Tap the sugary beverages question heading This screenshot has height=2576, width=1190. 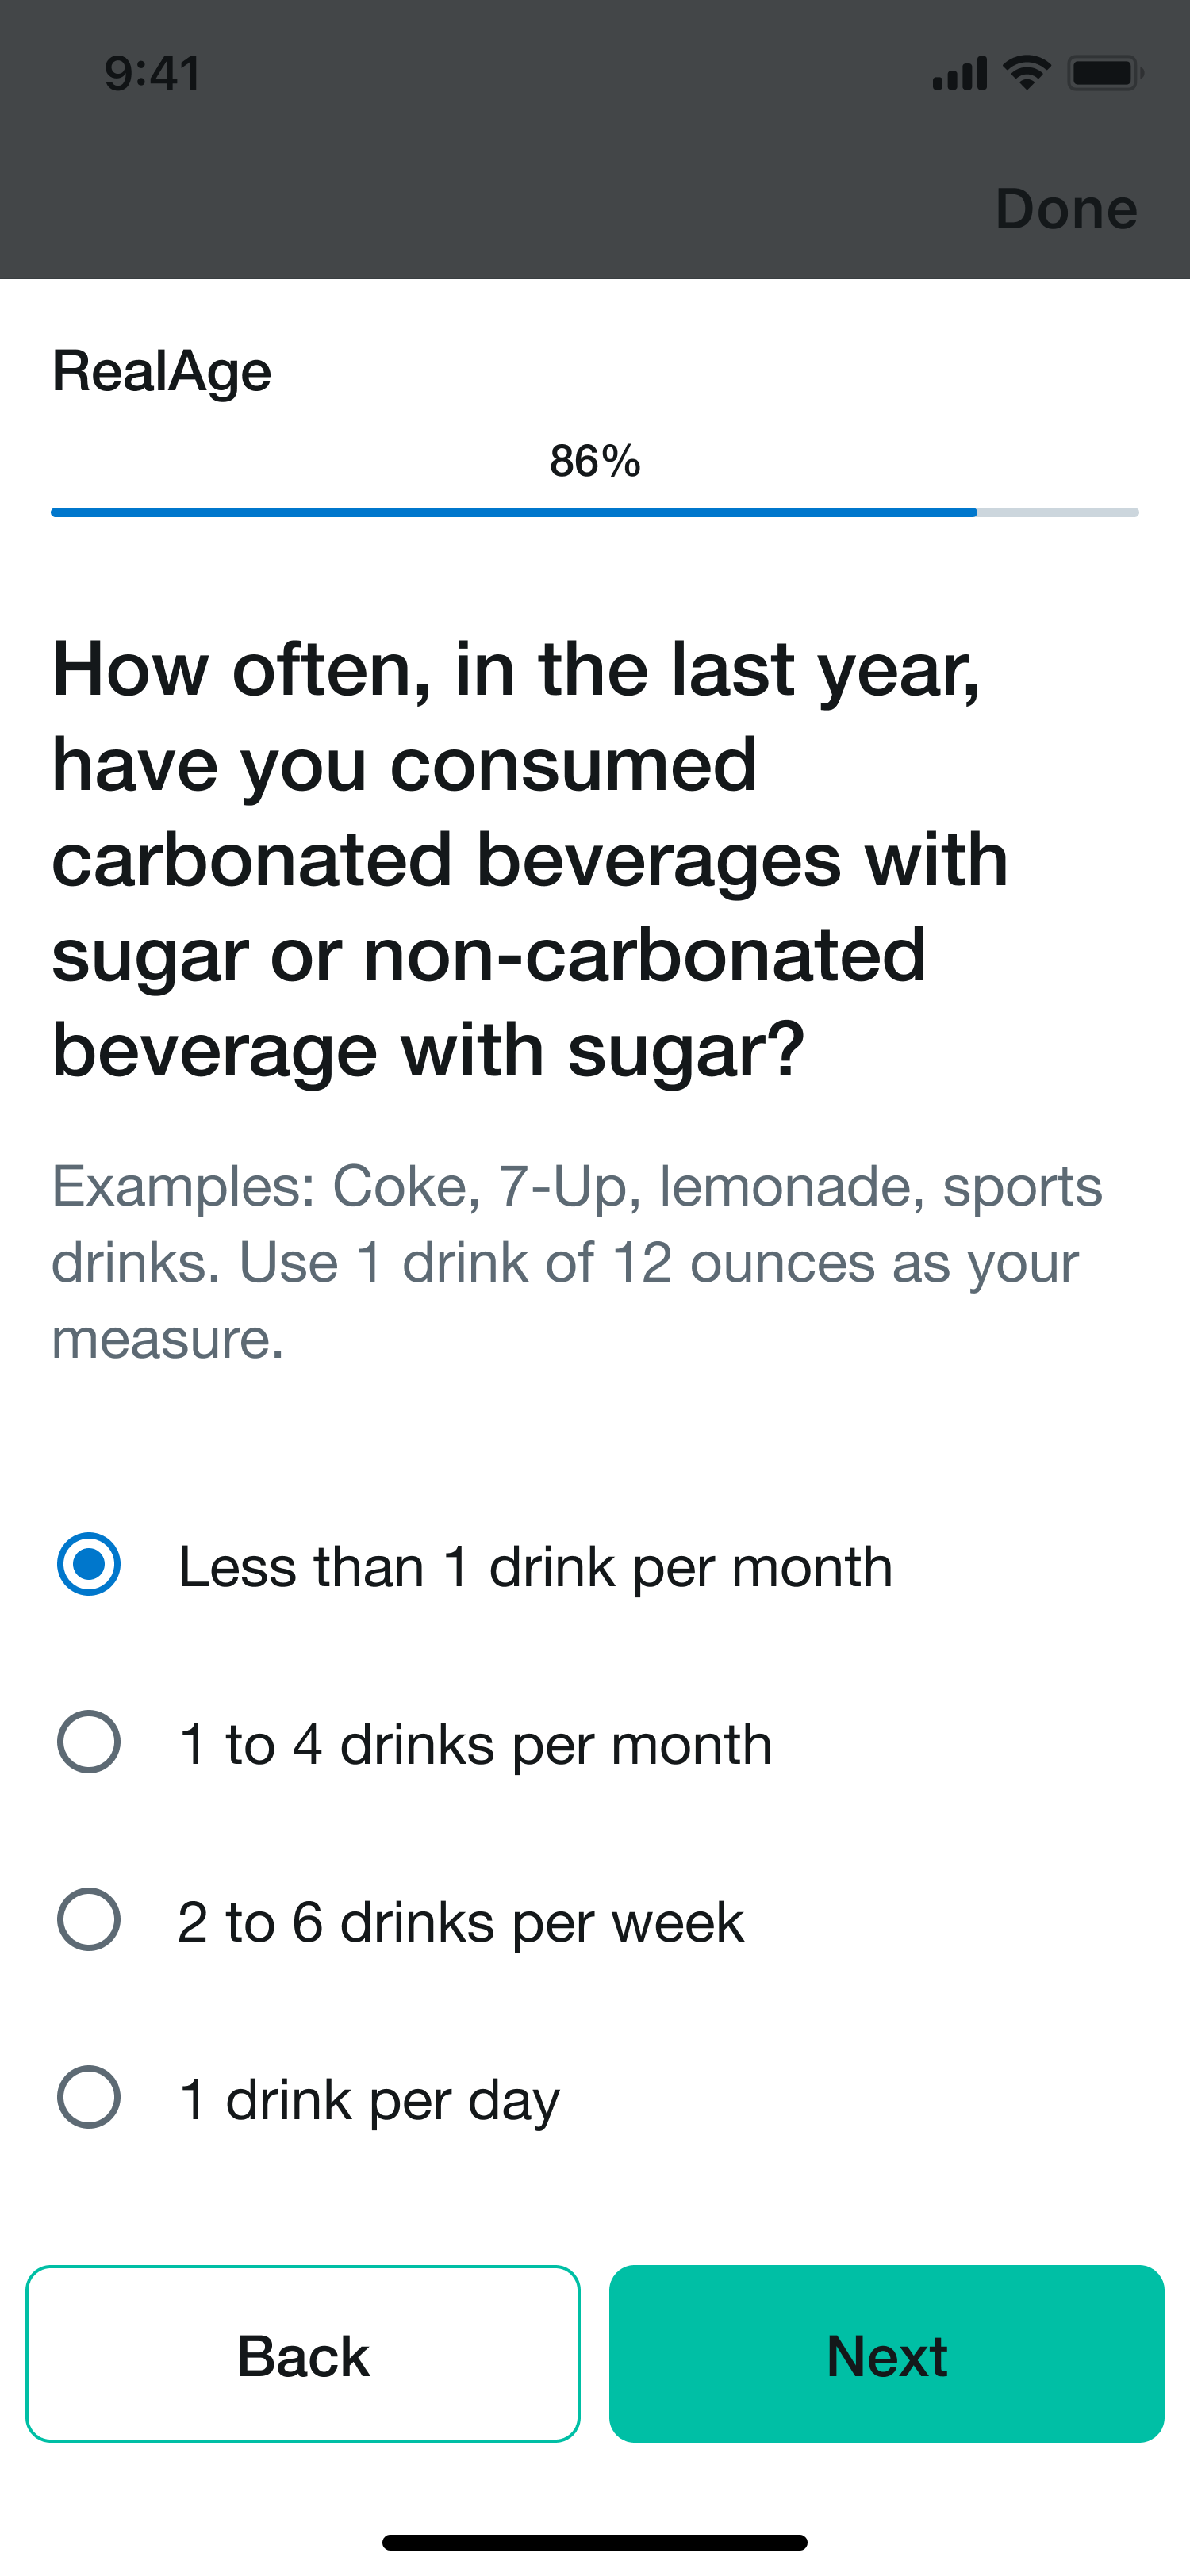(530, 859)
